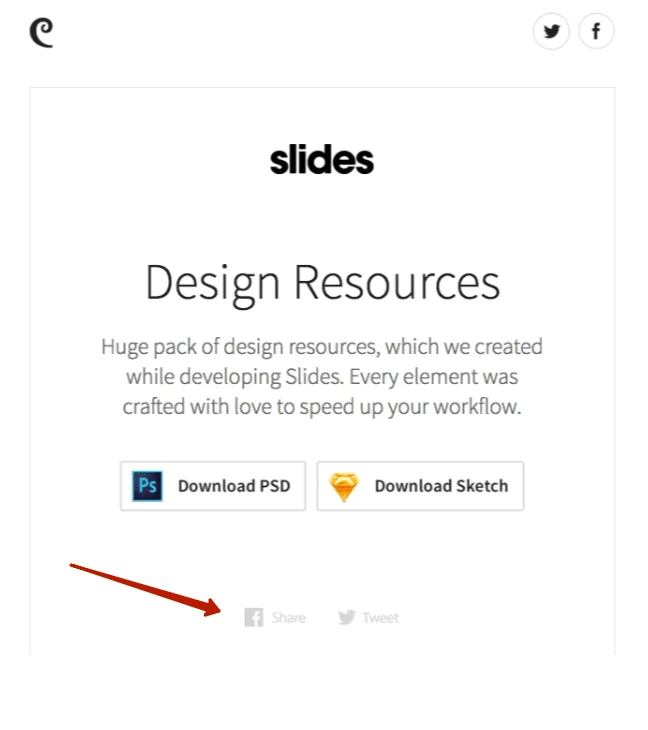Click the Photoshop 'Ps' icon
The width and height of the screenshot is (648, 730).
click(x=148, y=487)
